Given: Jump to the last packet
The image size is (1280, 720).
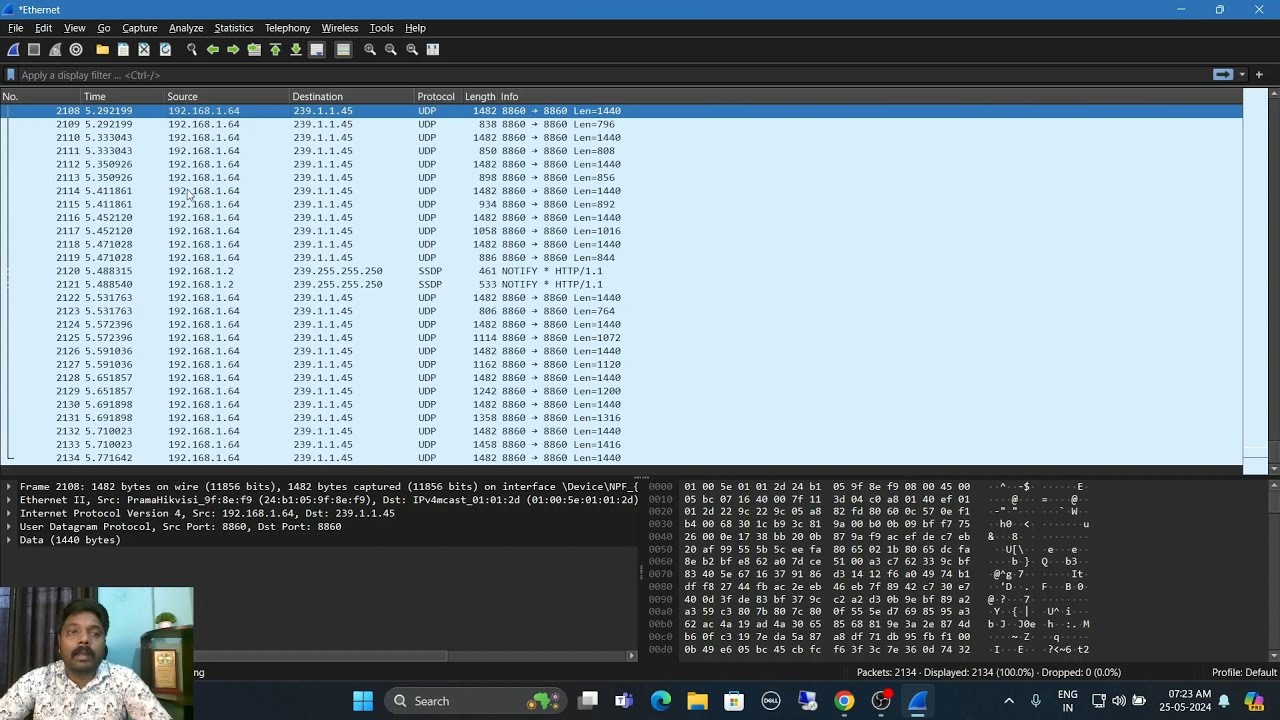Looking at the screenshot, I should point(296,49).
